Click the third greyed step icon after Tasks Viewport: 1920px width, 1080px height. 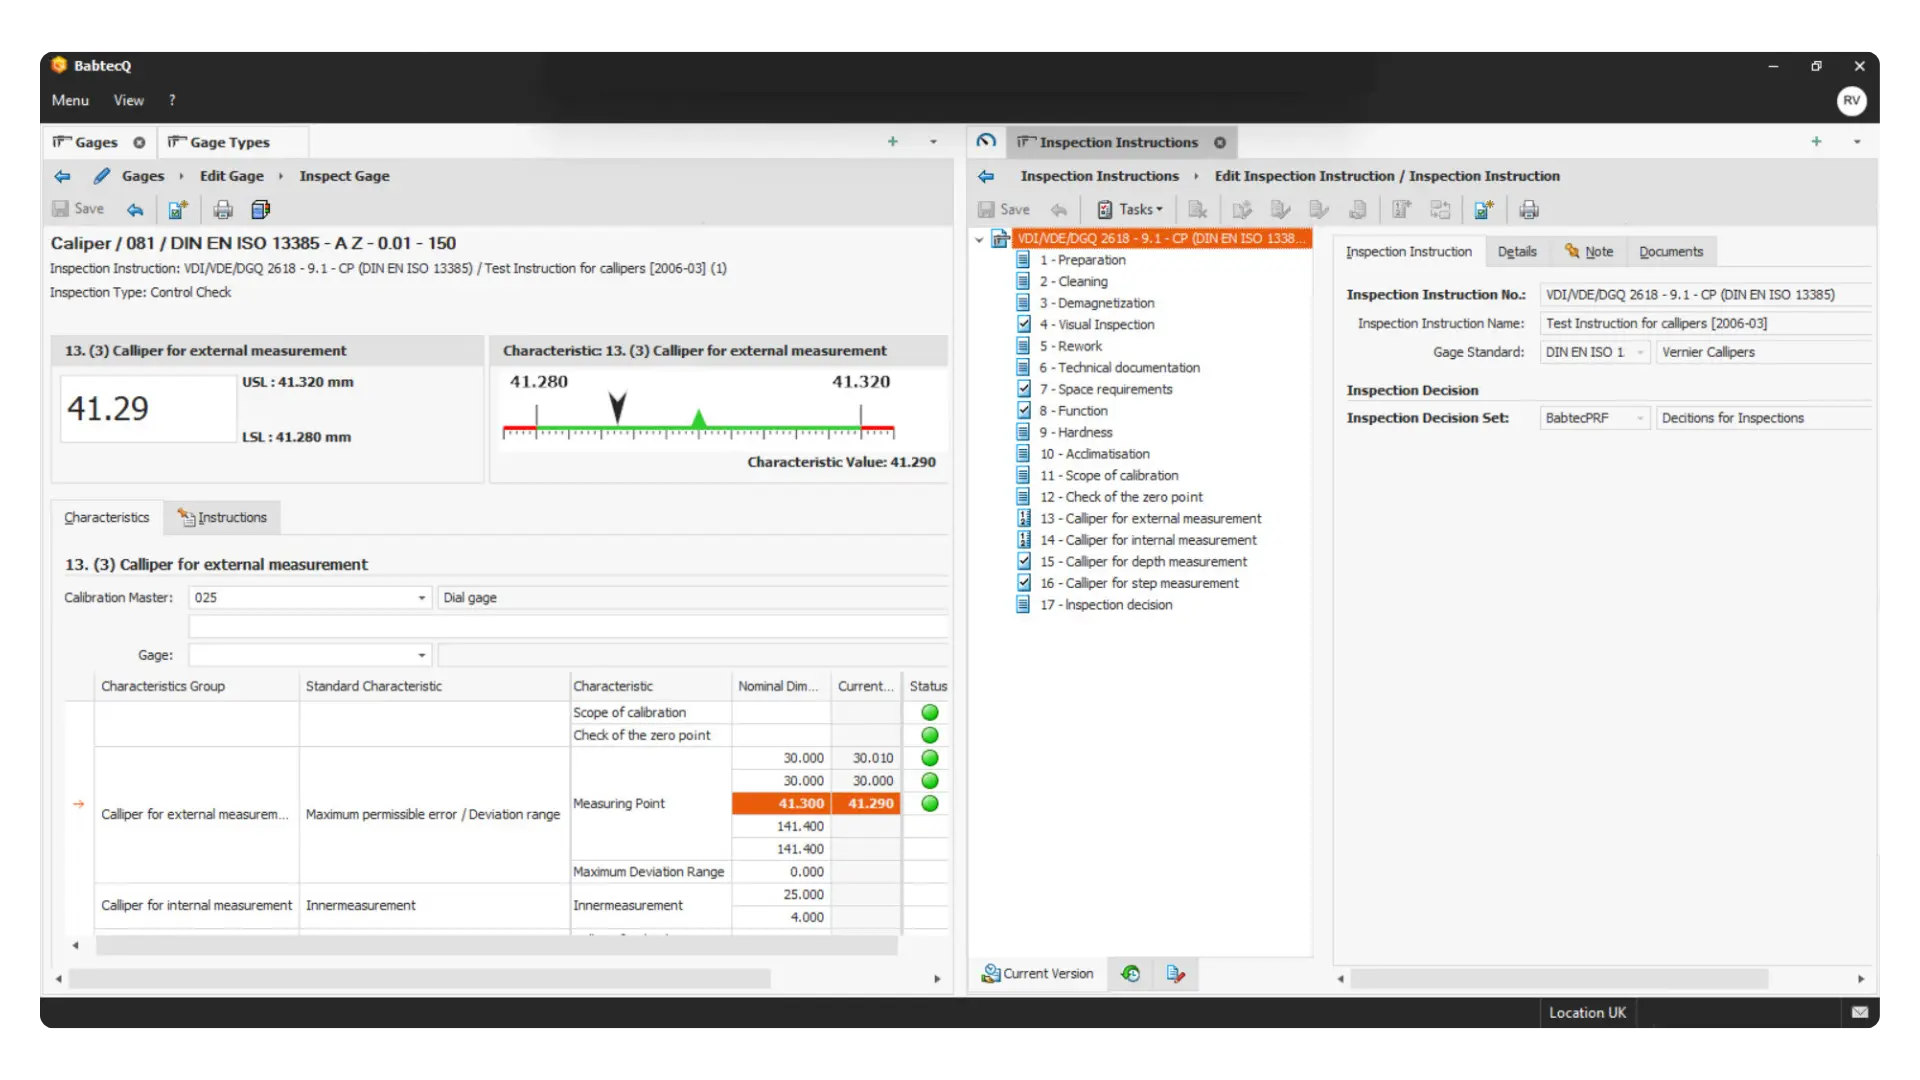pyautogui.click(x=1280, y=209)
